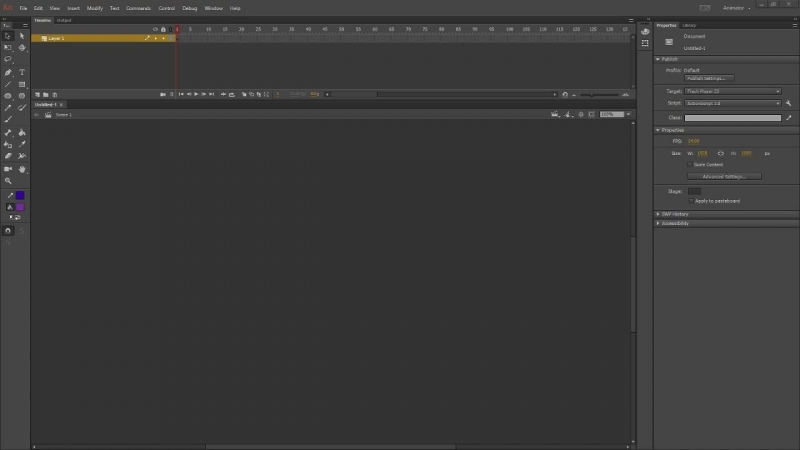Delete layer with the trash icon

pos(55,94)
